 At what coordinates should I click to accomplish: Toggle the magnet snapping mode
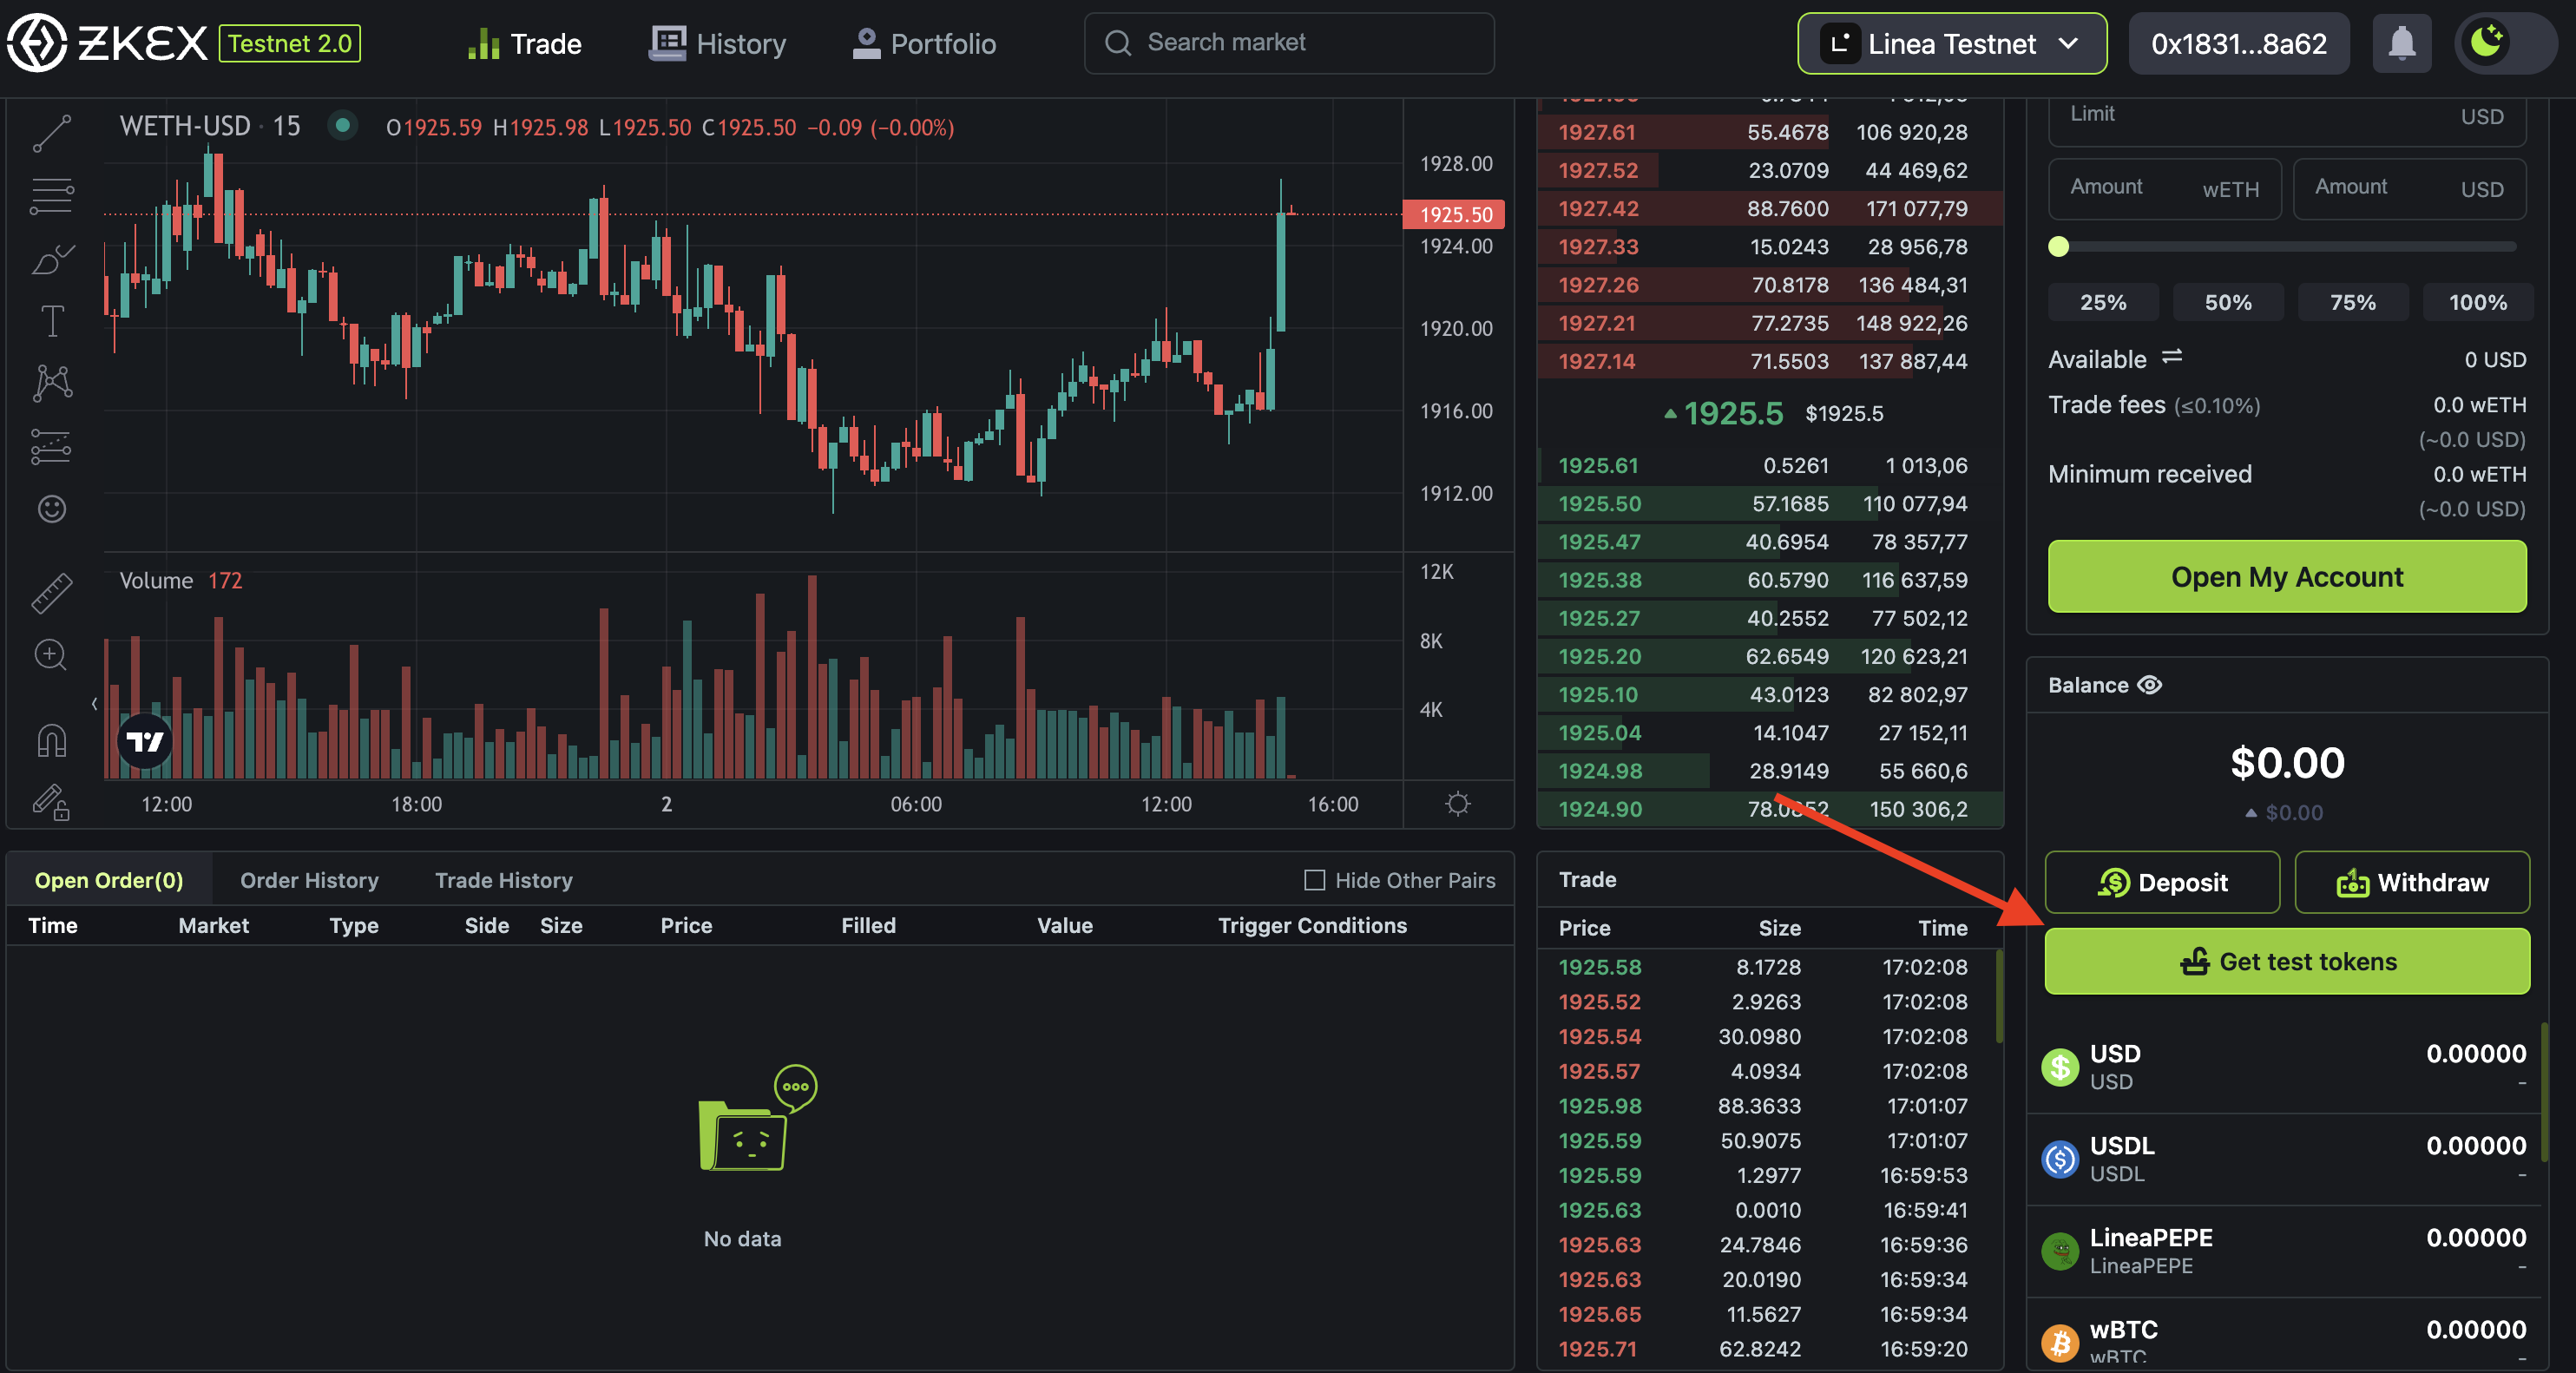[52, 741]
